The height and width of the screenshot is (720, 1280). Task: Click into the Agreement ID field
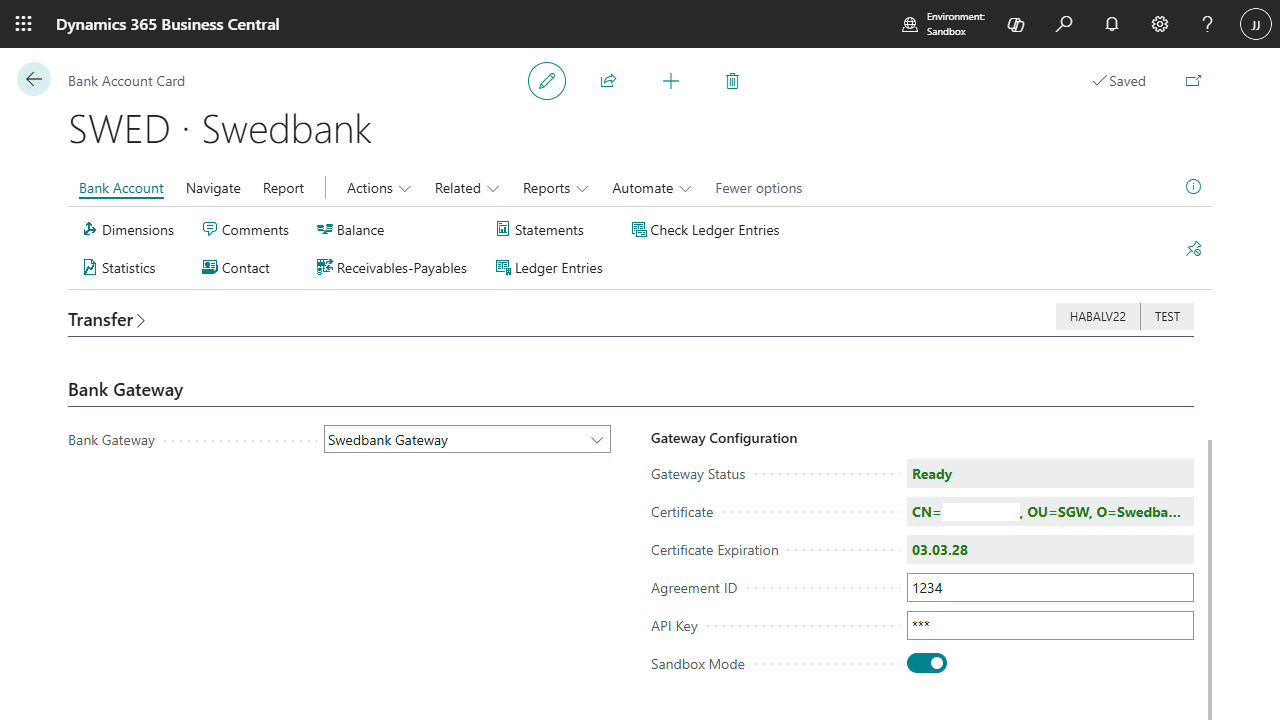[1050, 587]
